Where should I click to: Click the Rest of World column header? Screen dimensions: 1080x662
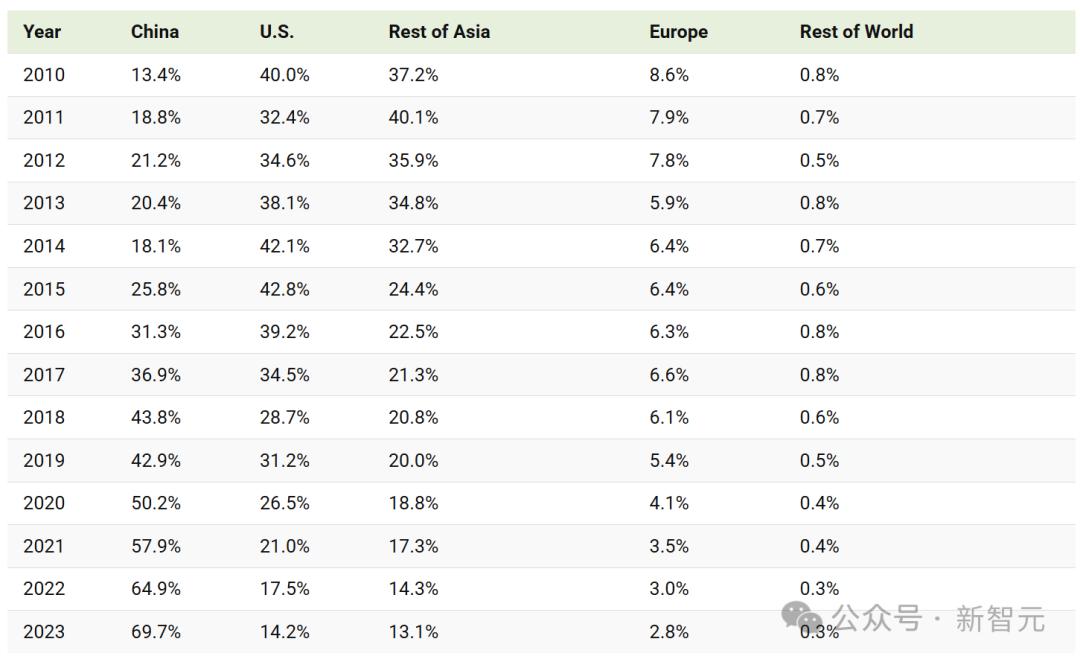click(856, 32)
